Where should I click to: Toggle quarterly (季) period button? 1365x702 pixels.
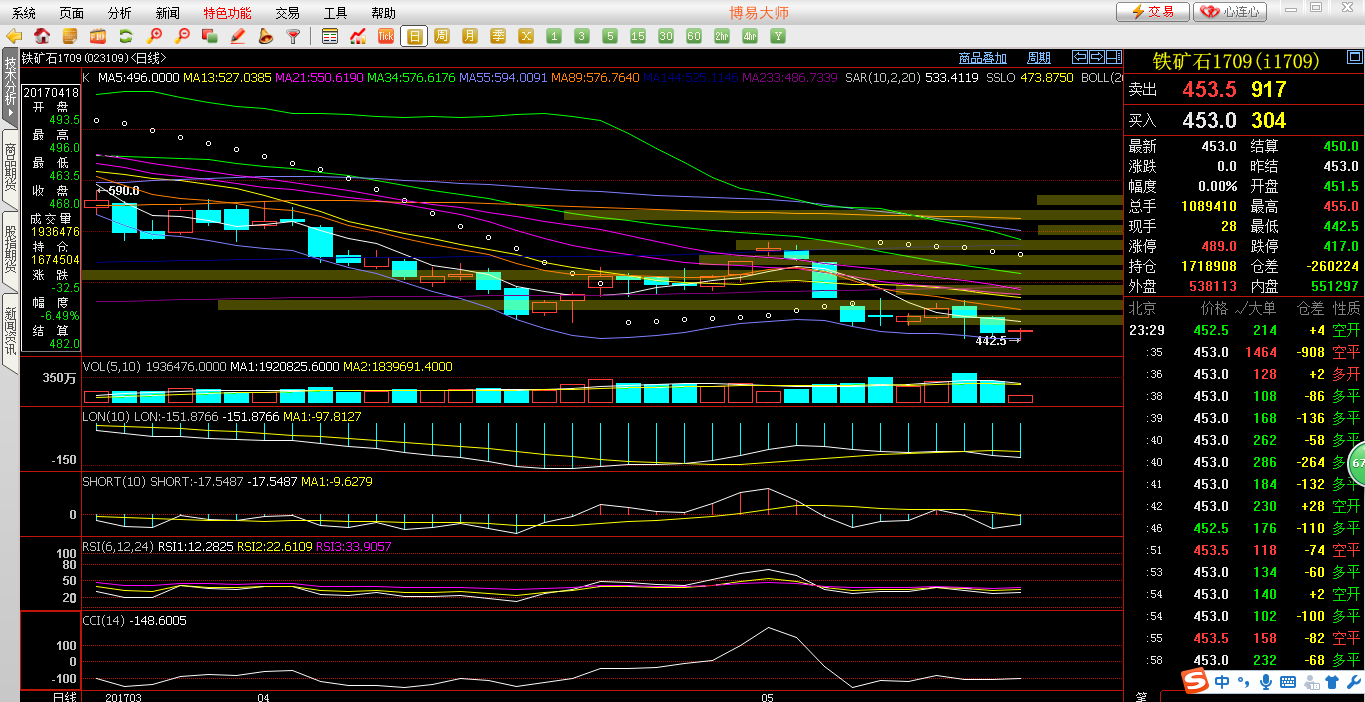(498, 36)
